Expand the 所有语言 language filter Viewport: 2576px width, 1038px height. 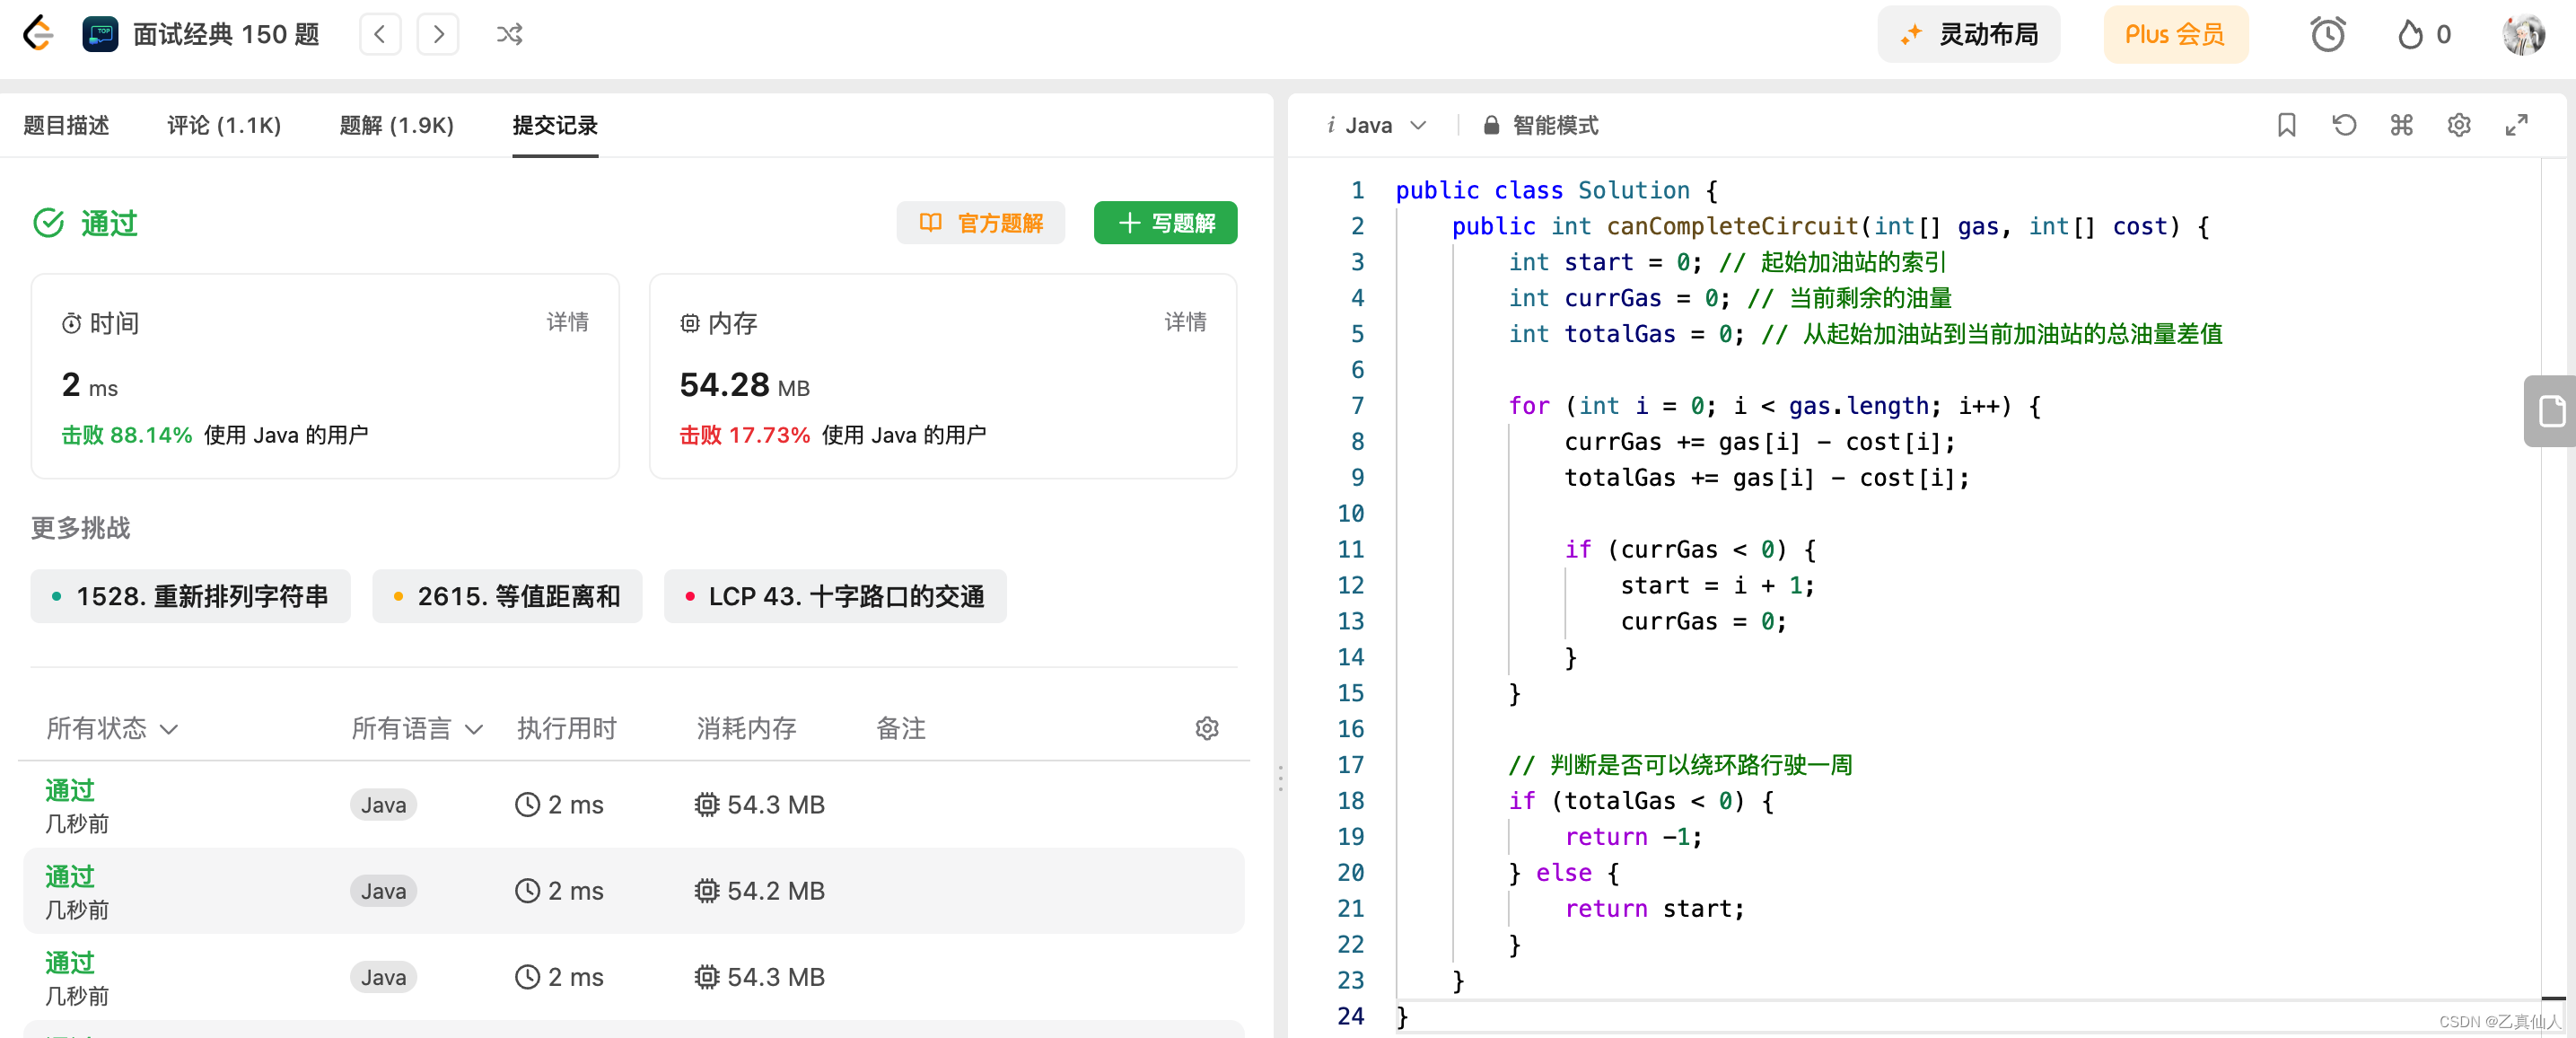coord(417,728)
